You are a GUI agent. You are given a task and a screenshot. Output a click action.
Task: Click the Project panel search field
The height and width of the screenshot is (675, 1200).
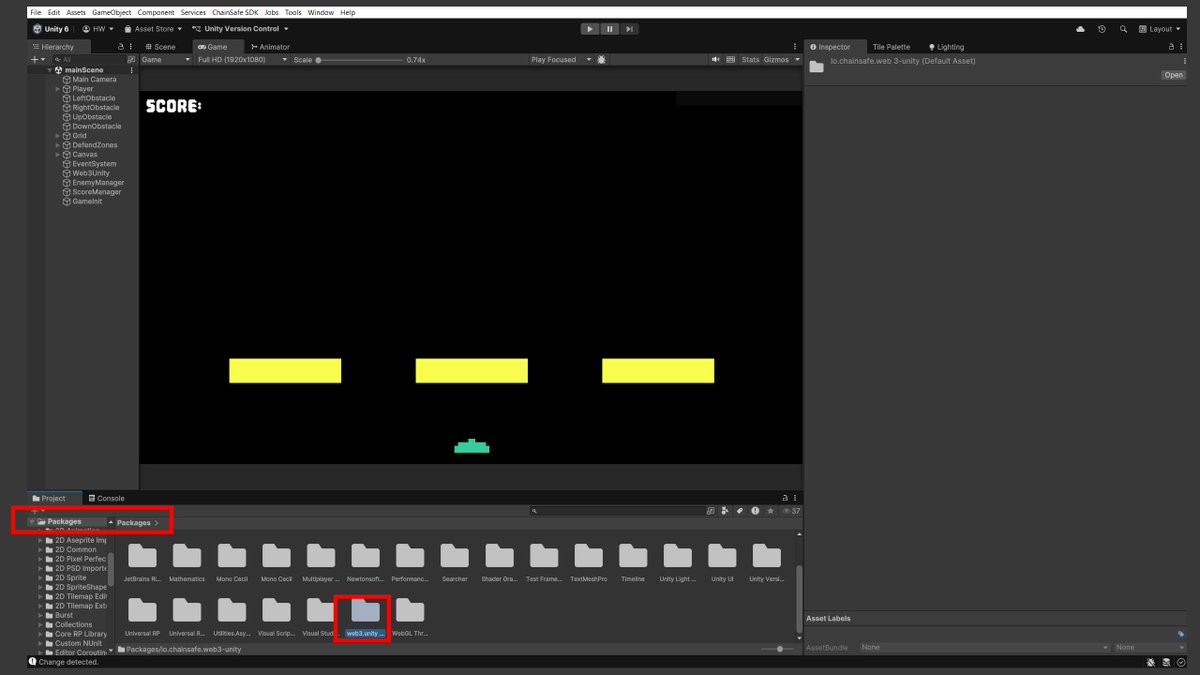[617, 511]
